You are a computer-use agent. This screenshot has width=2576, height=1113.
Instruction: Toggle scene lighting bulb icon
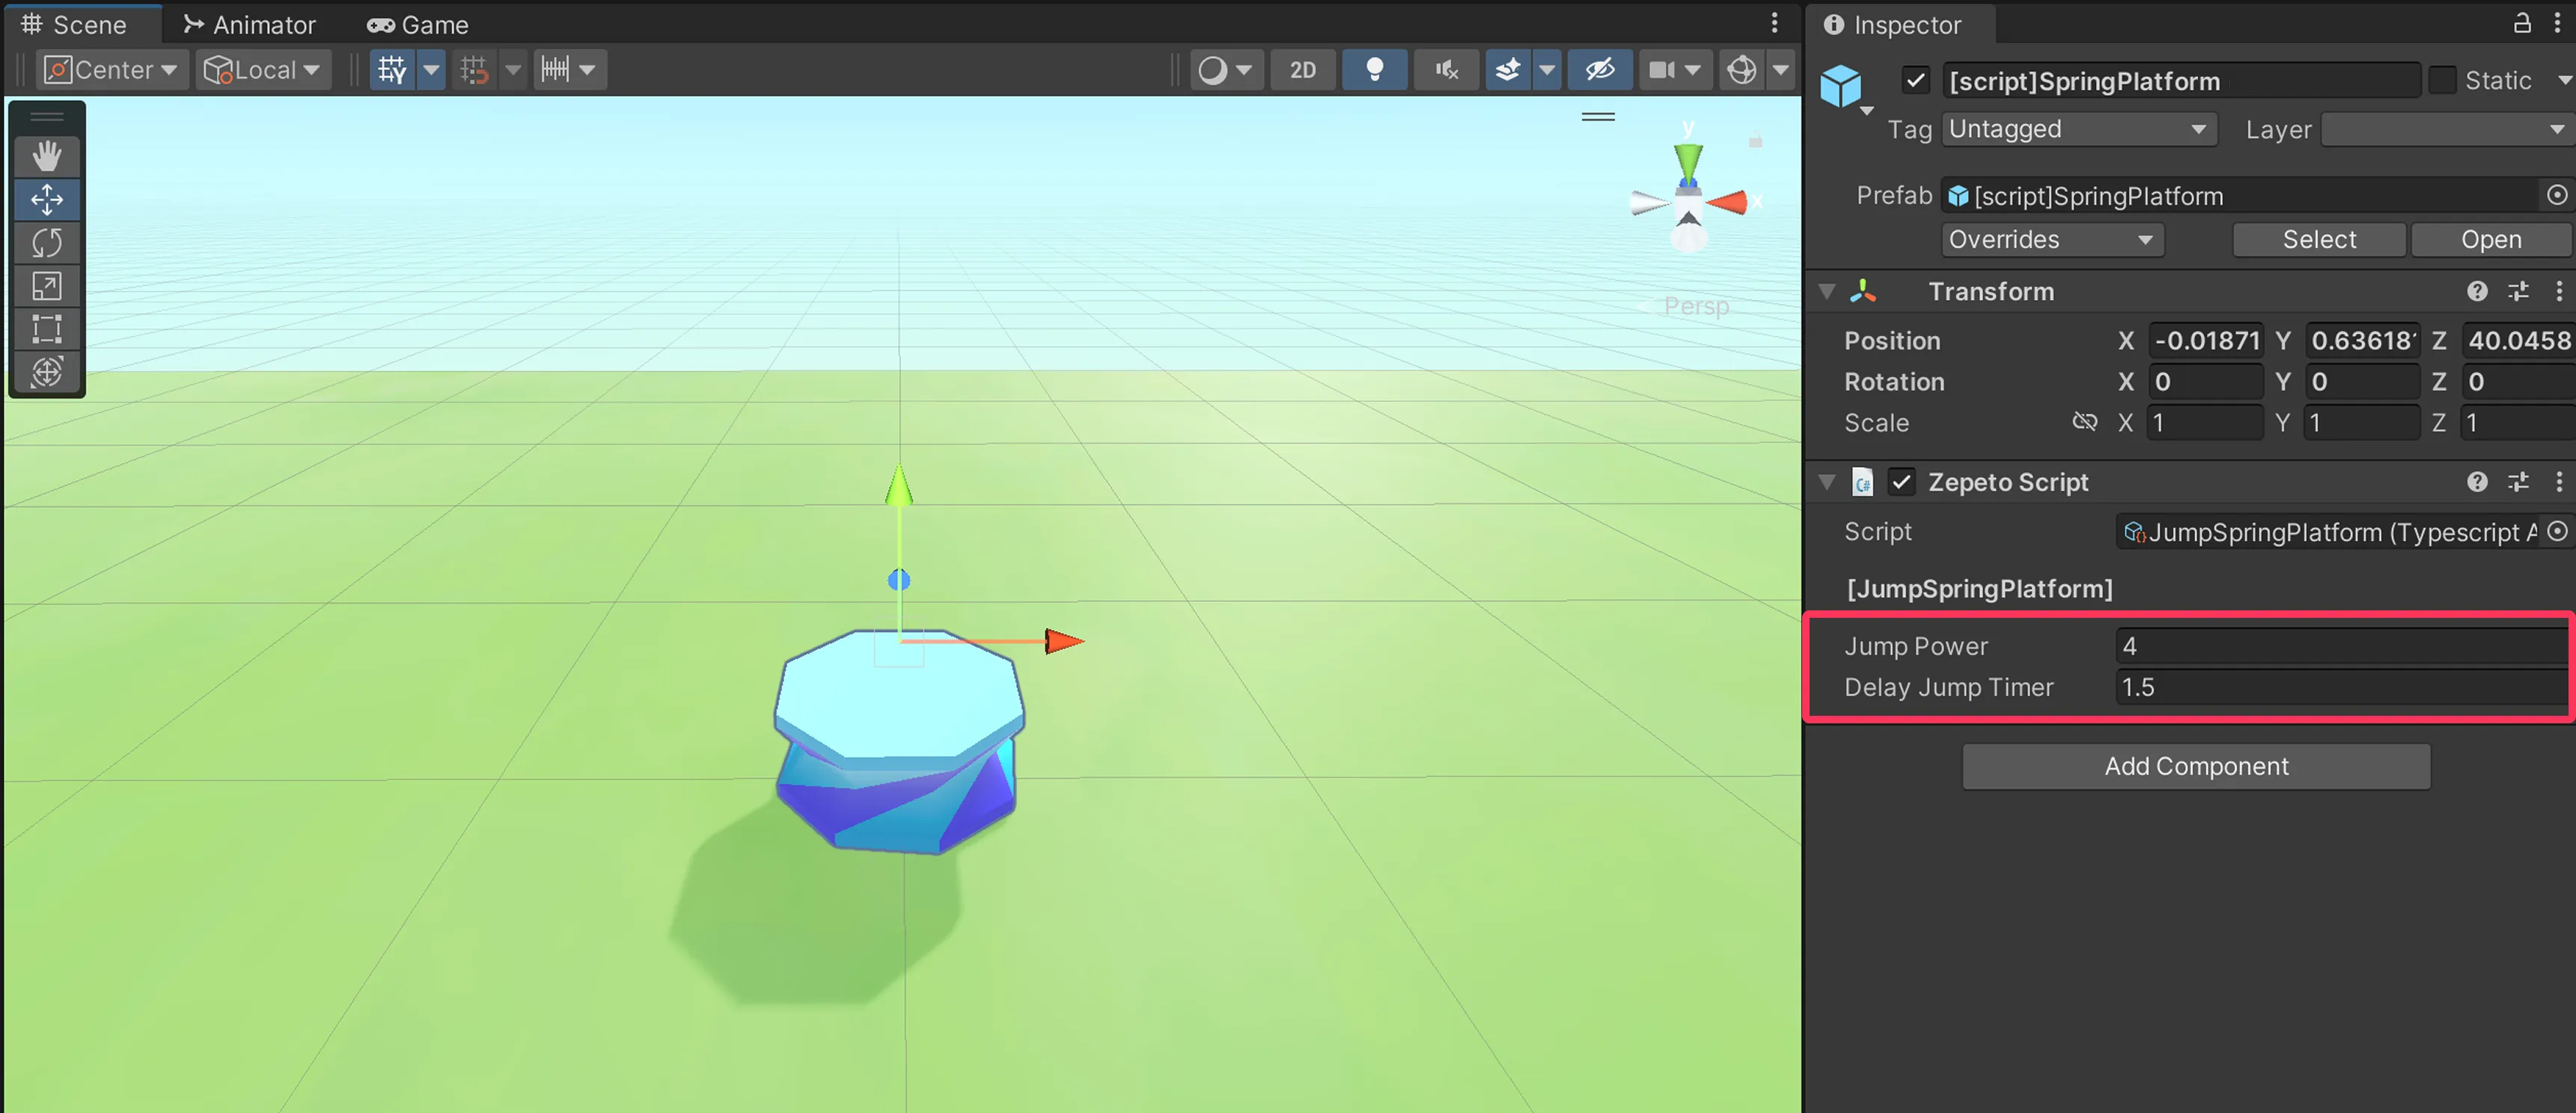[x=1374, y=69]
